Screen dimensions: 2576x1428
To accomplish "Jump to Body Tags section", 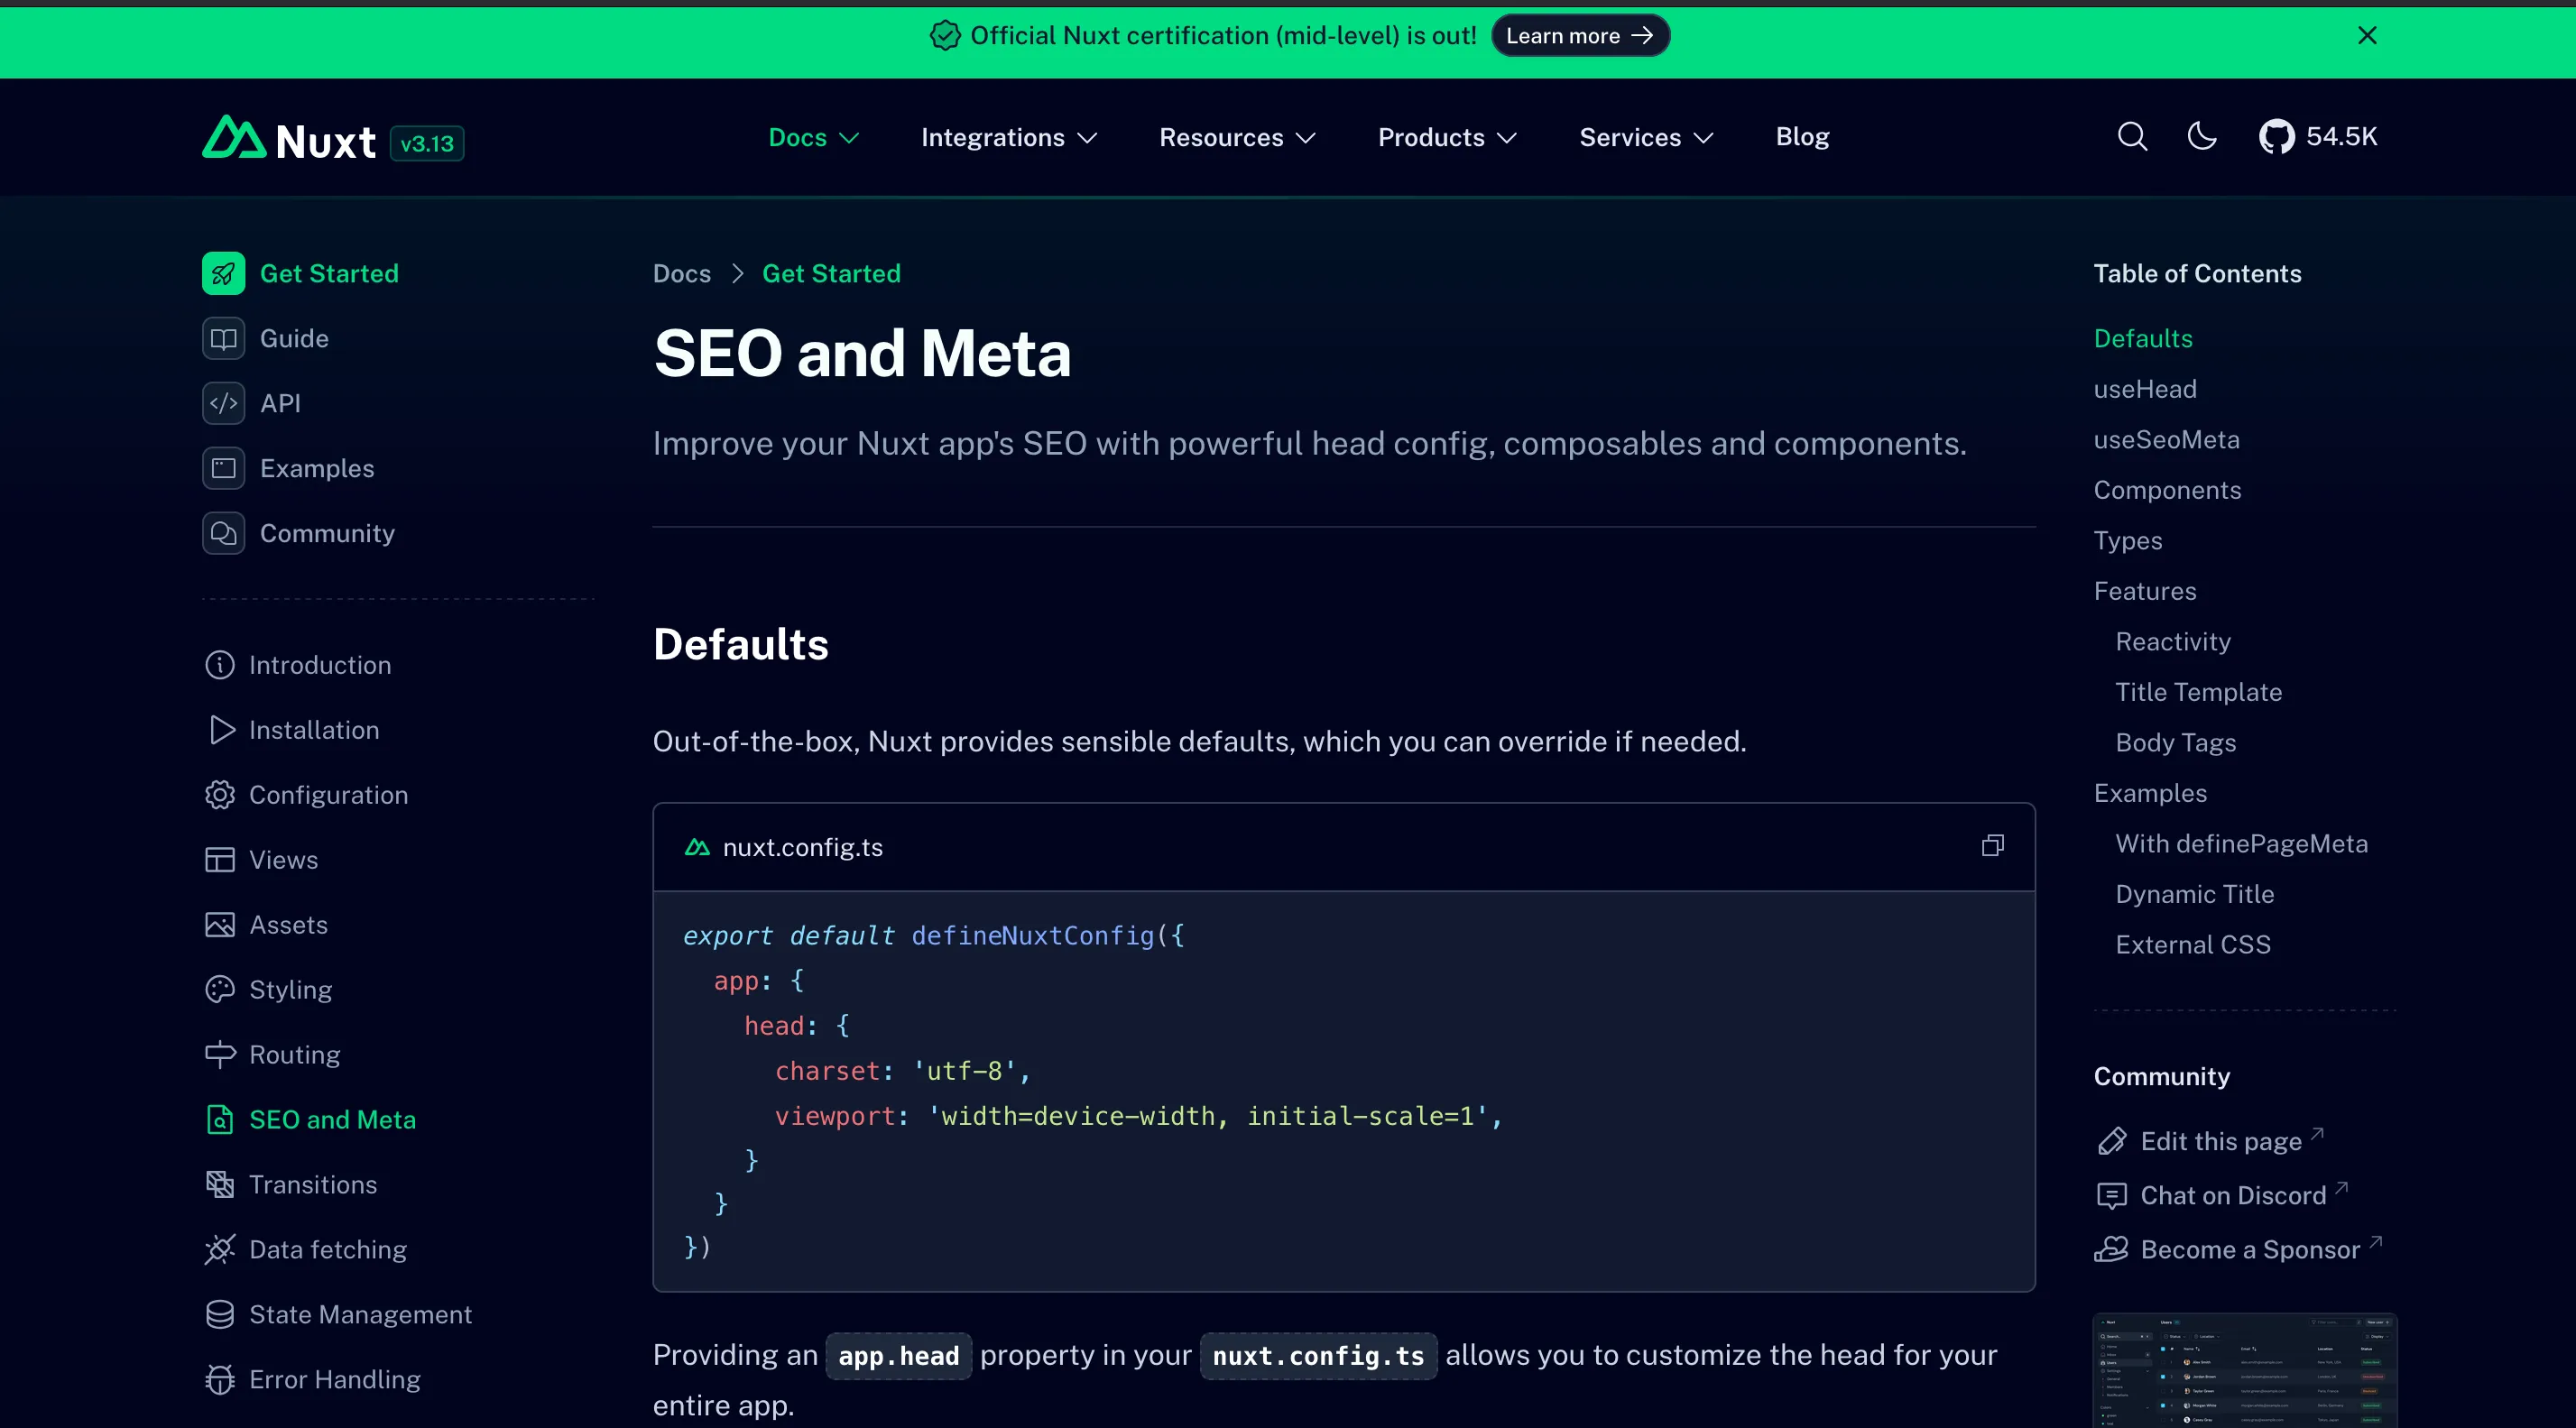I will [x=2175, y=743].
